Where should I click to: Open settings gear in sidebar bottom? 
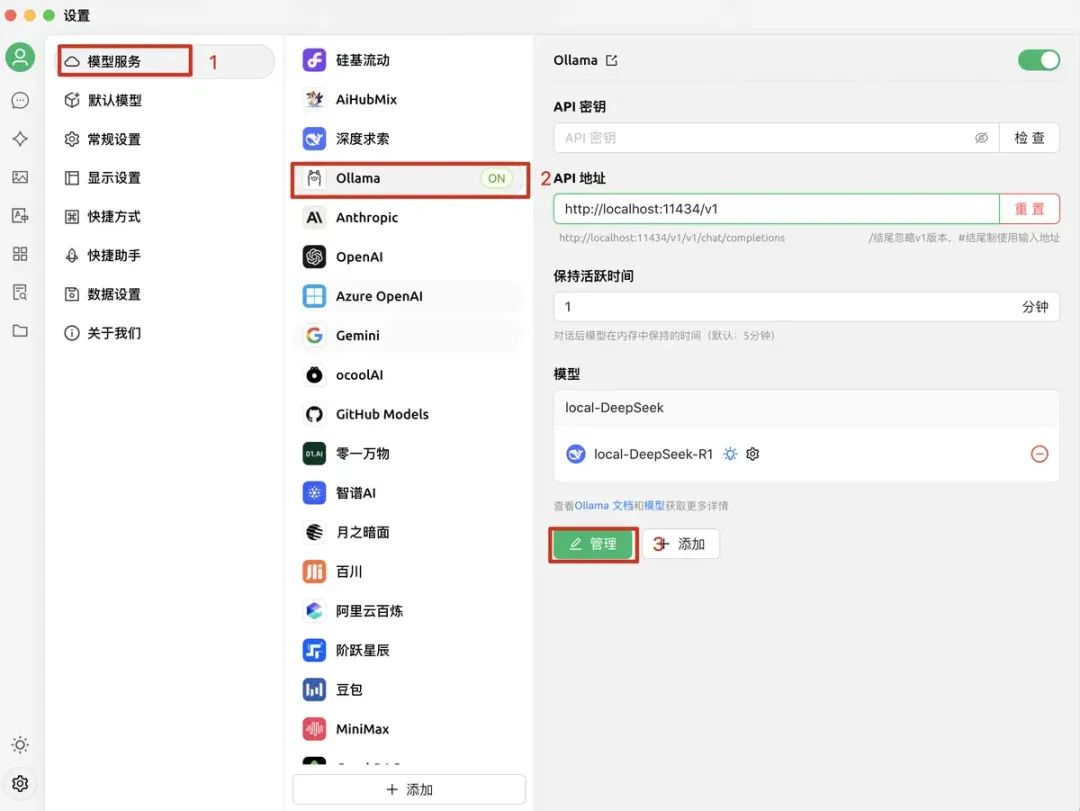pos(20,783)
